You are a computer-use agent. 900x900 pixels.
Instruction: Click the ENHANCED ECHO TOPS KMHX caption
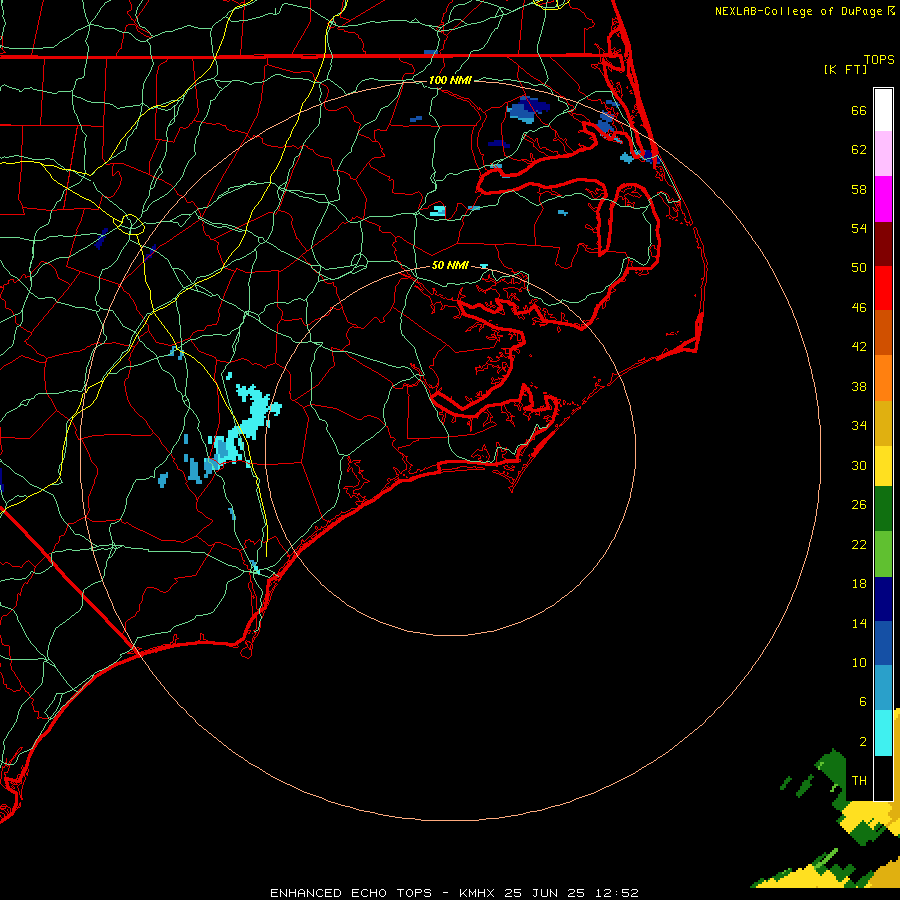click(x=454, y=893)
